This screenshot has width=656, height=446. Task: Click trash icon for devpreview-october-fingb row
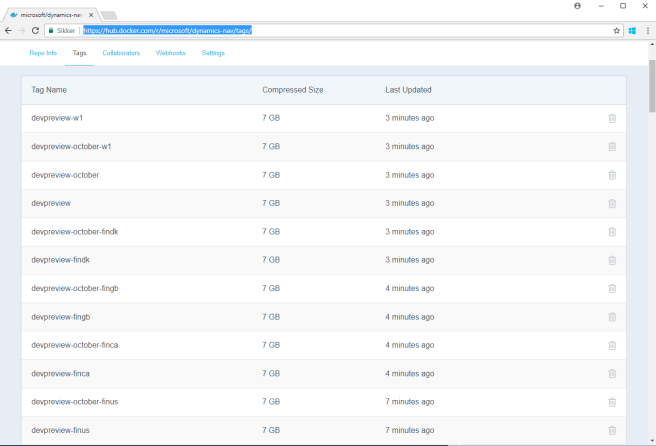coord(612,288)
